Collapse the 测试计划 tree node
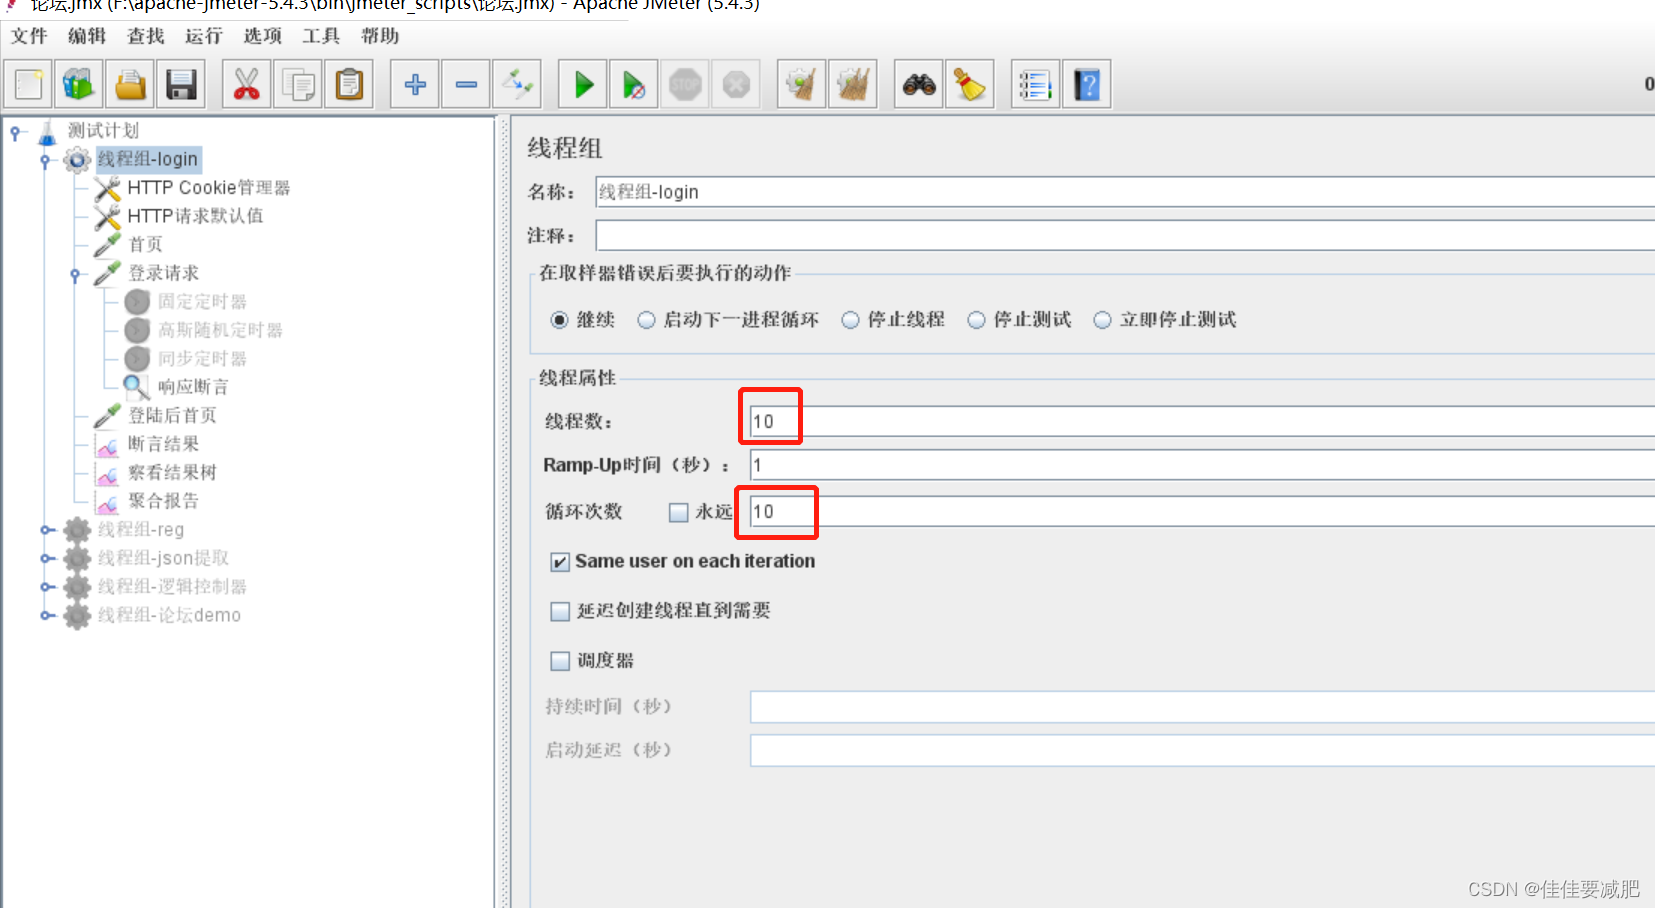This screenshot has width=1655, height=908. coord(15,131)
